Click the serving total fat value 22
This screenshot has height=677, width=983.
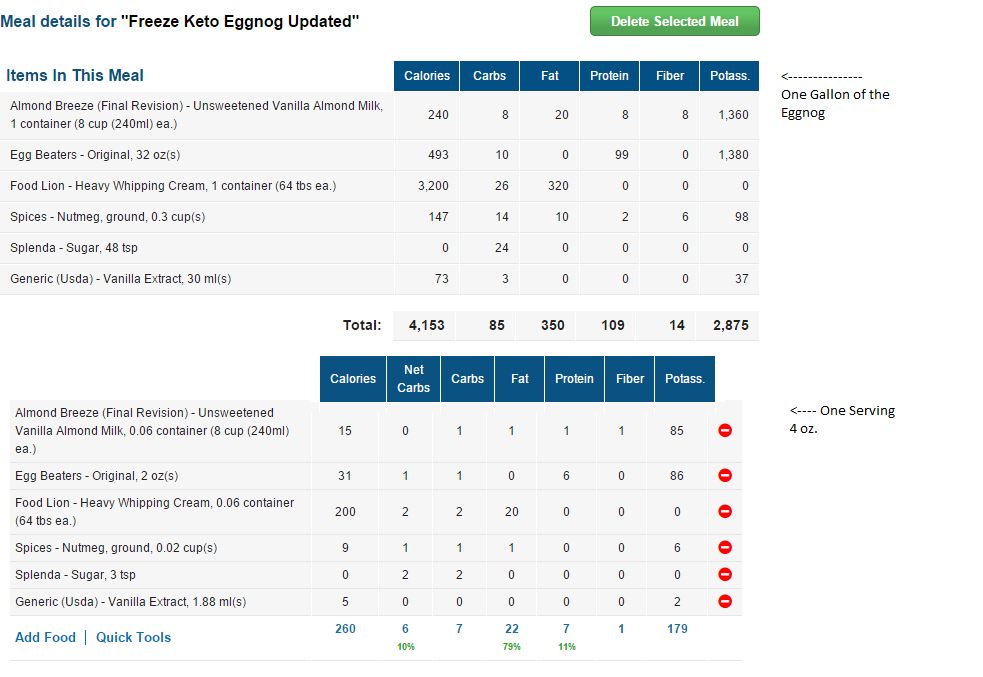(x=512, y=629)
